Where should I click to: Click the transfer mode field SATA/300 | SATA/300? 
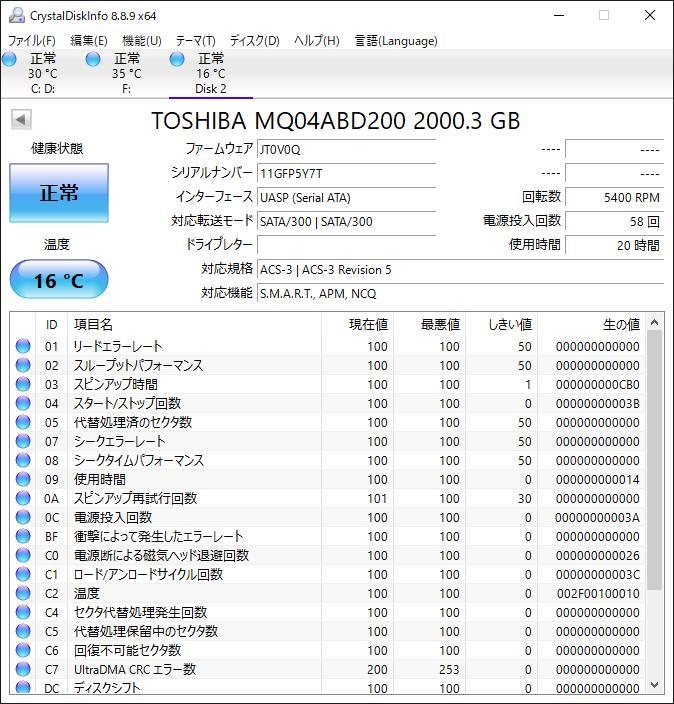[346, 221]
